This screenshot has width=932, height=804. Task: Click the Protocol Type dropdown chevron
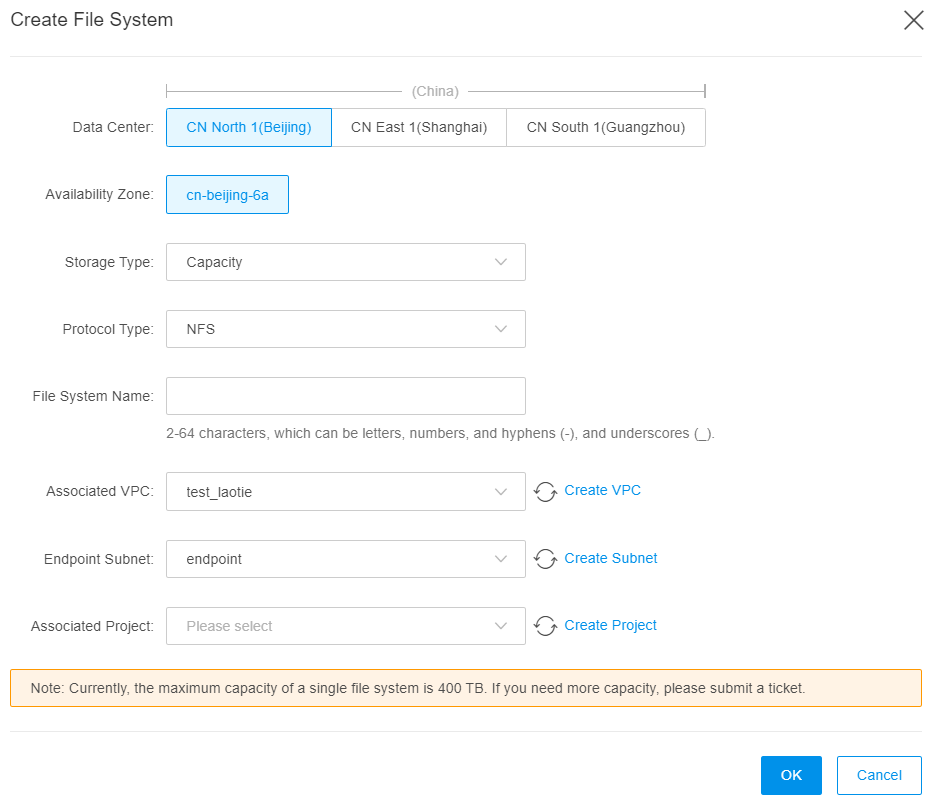coord(500,329)
